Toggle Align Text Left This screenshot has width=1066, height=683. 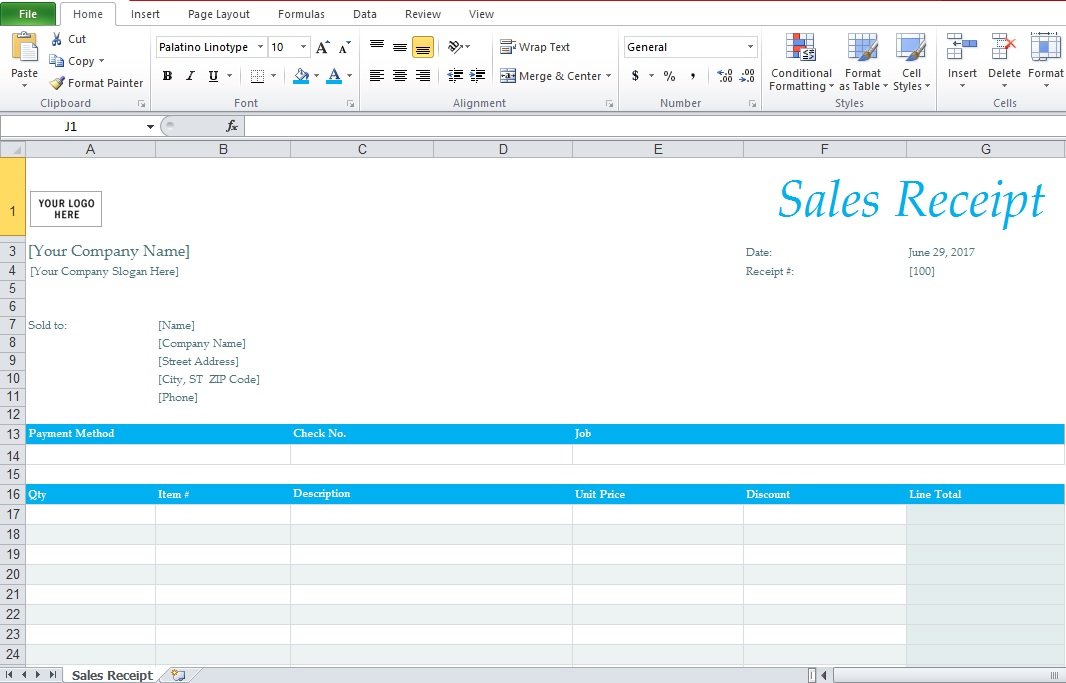tap(377, 75)
